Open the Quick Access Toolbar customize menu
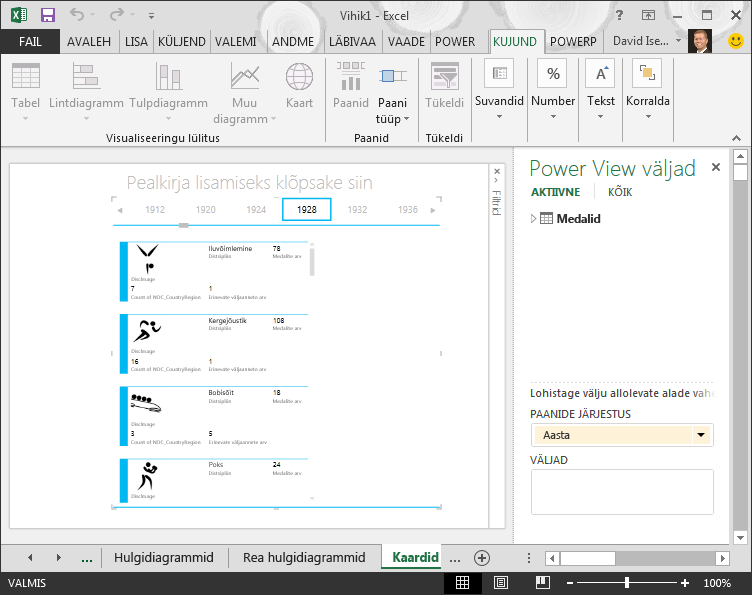This screenshot has width=752, height=595. coord(151,16)
